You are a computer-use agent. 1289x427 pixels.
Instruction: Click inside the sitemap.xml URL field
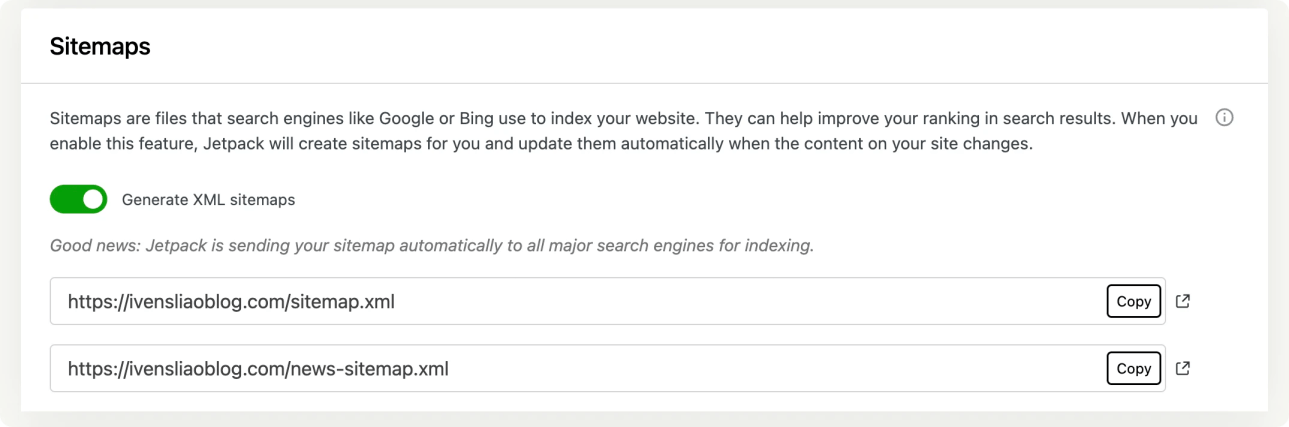[700, 301]
